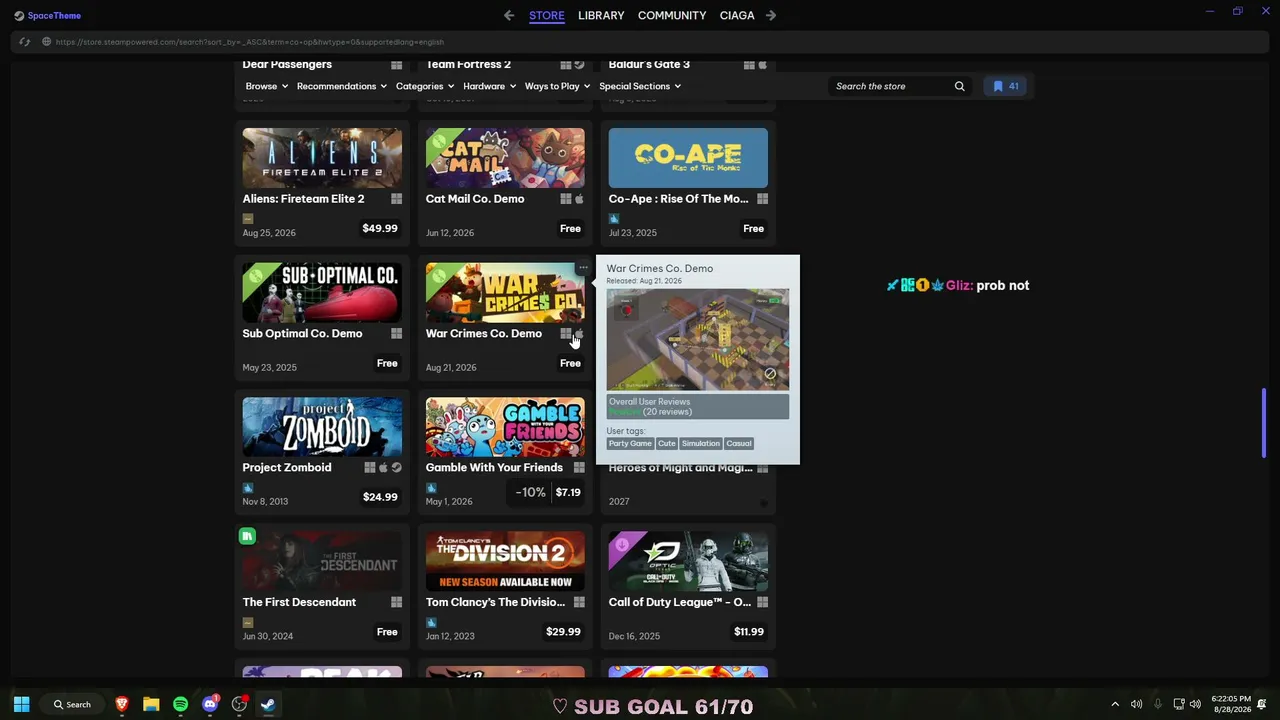Open the taskbar clock showing 6:22:05 PM
1280x720 pixels.
coord(1231,704)
